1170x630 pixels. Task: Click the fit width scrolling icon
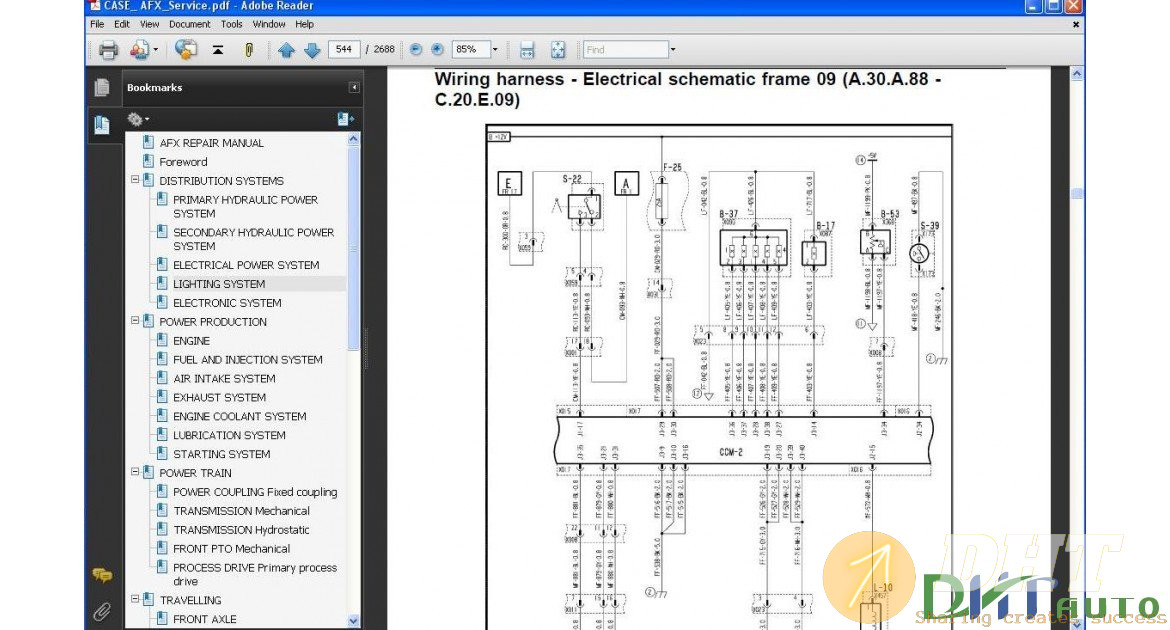tap(527, 50)
